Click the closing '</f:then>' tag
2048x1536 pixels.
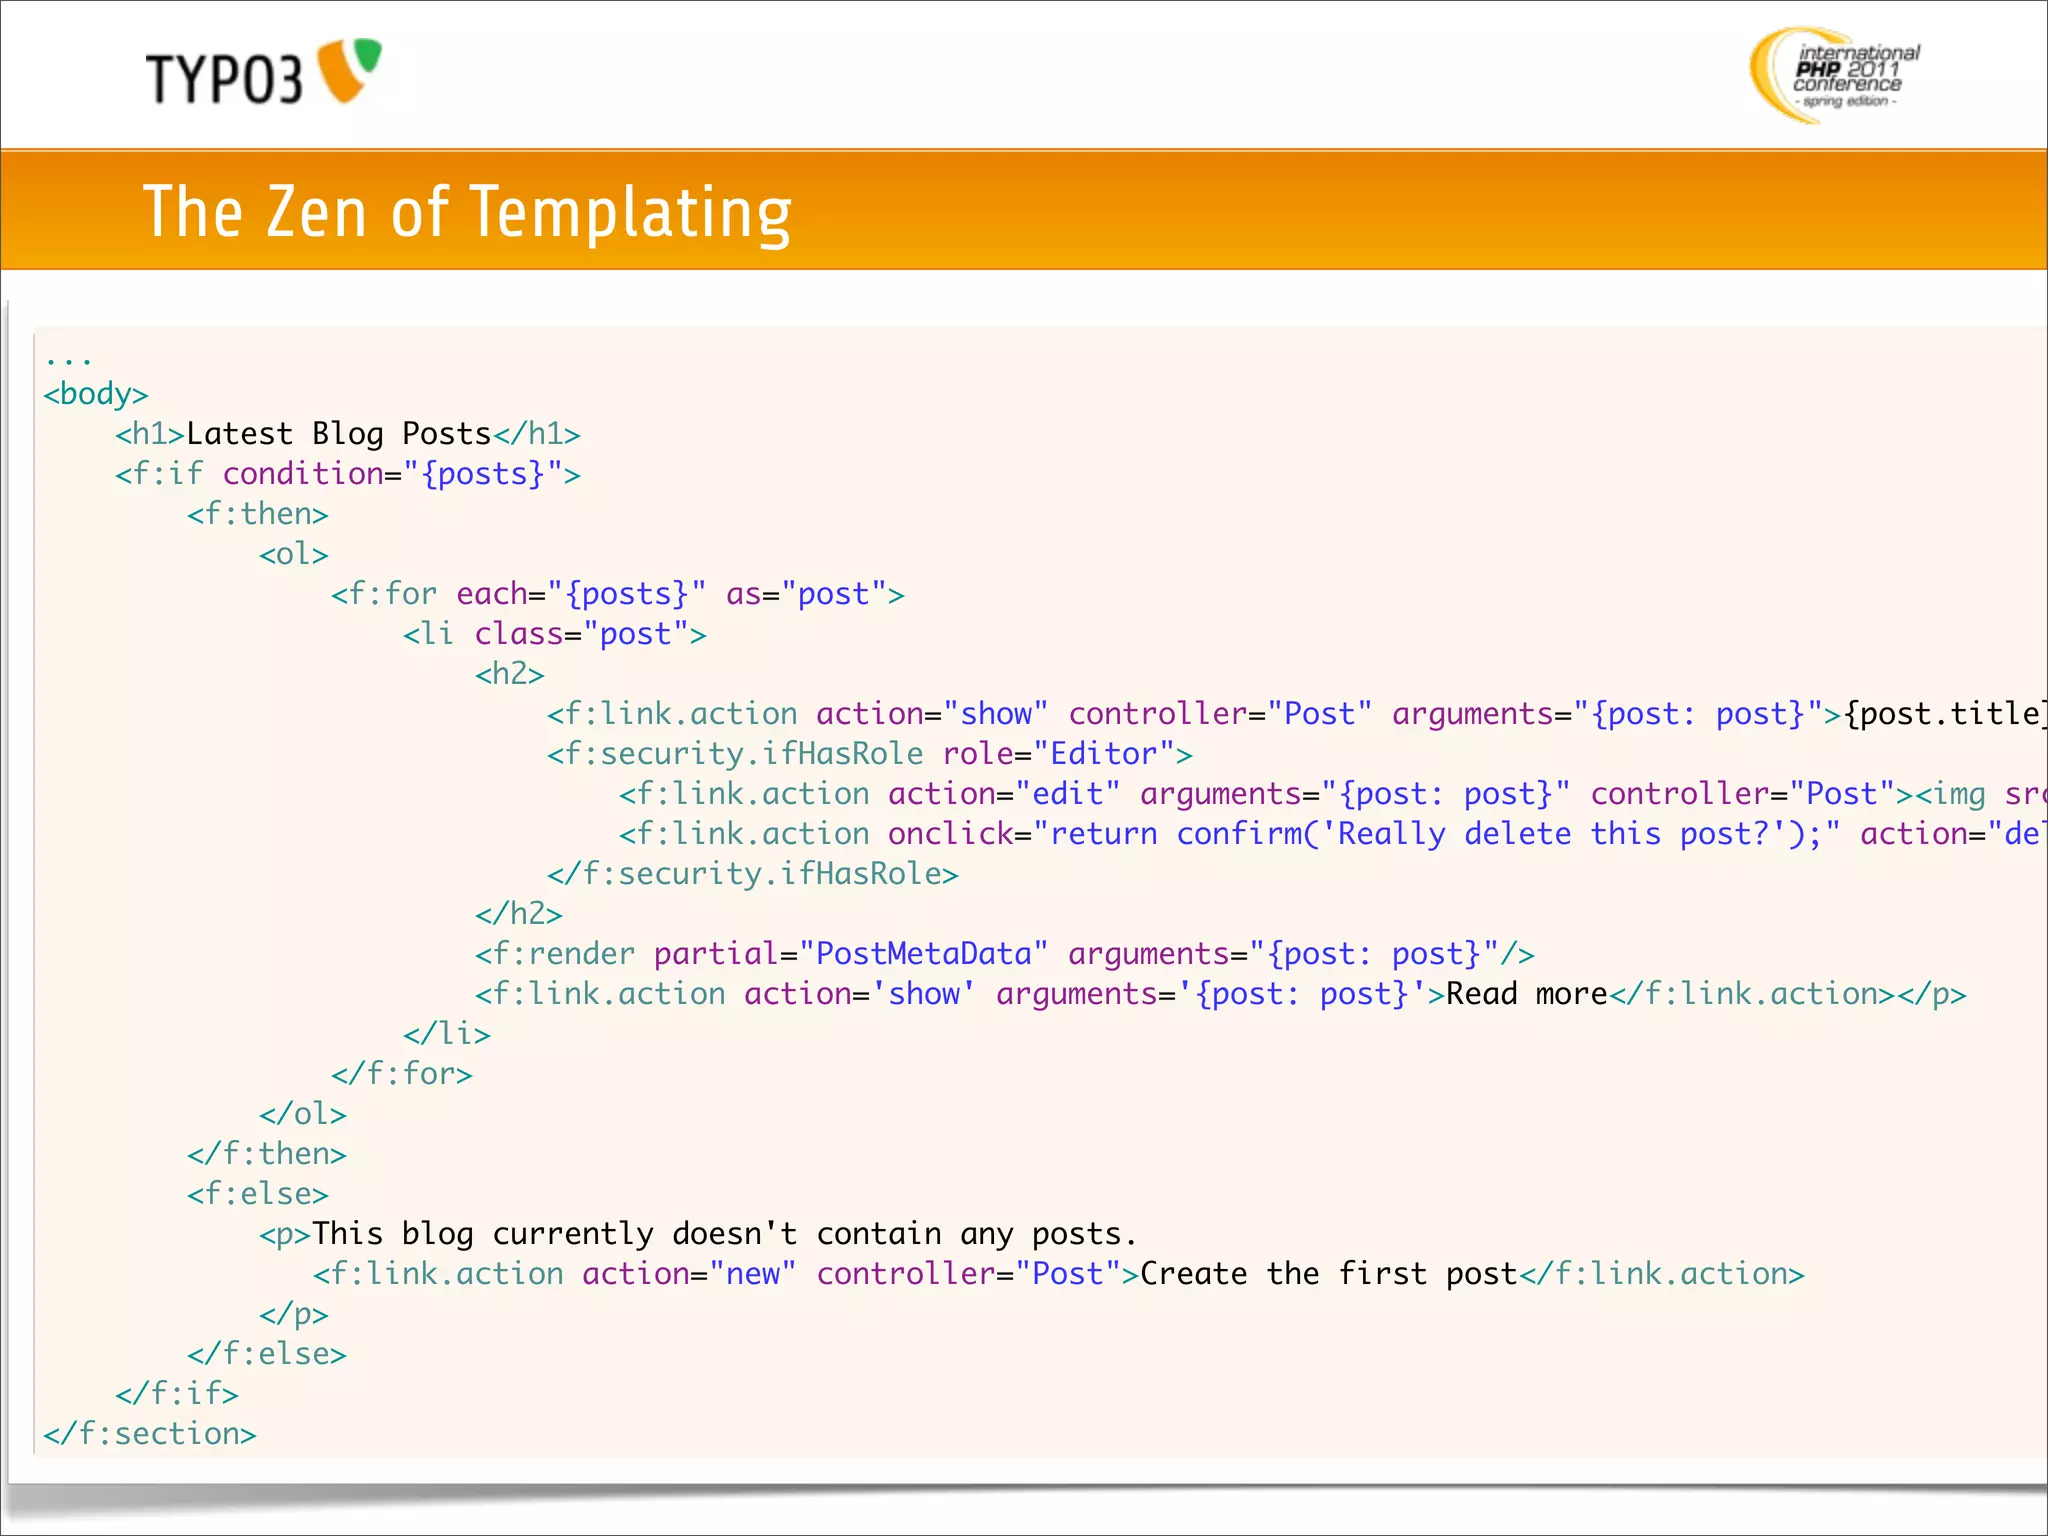[x=267, y=1154]
